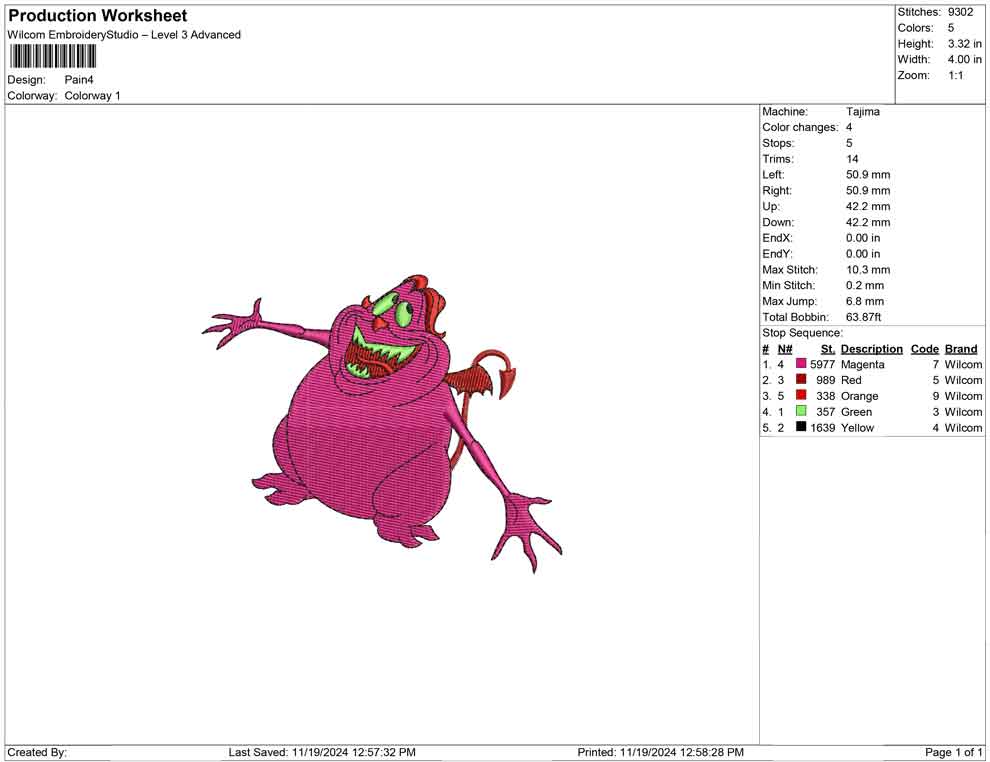Click the dark red swatch beside Red
The image size is (990, 762).
click(801, 379)
